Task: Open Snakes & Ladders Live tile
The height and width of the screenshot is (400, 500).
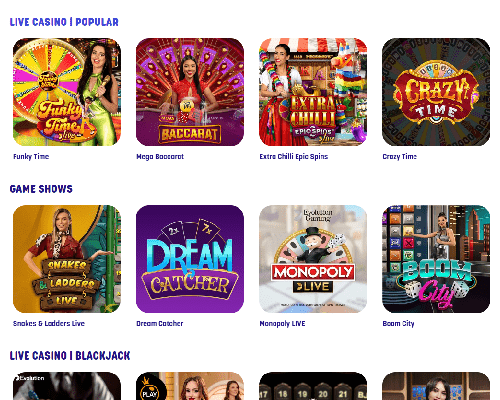Action: pos(67,259)
